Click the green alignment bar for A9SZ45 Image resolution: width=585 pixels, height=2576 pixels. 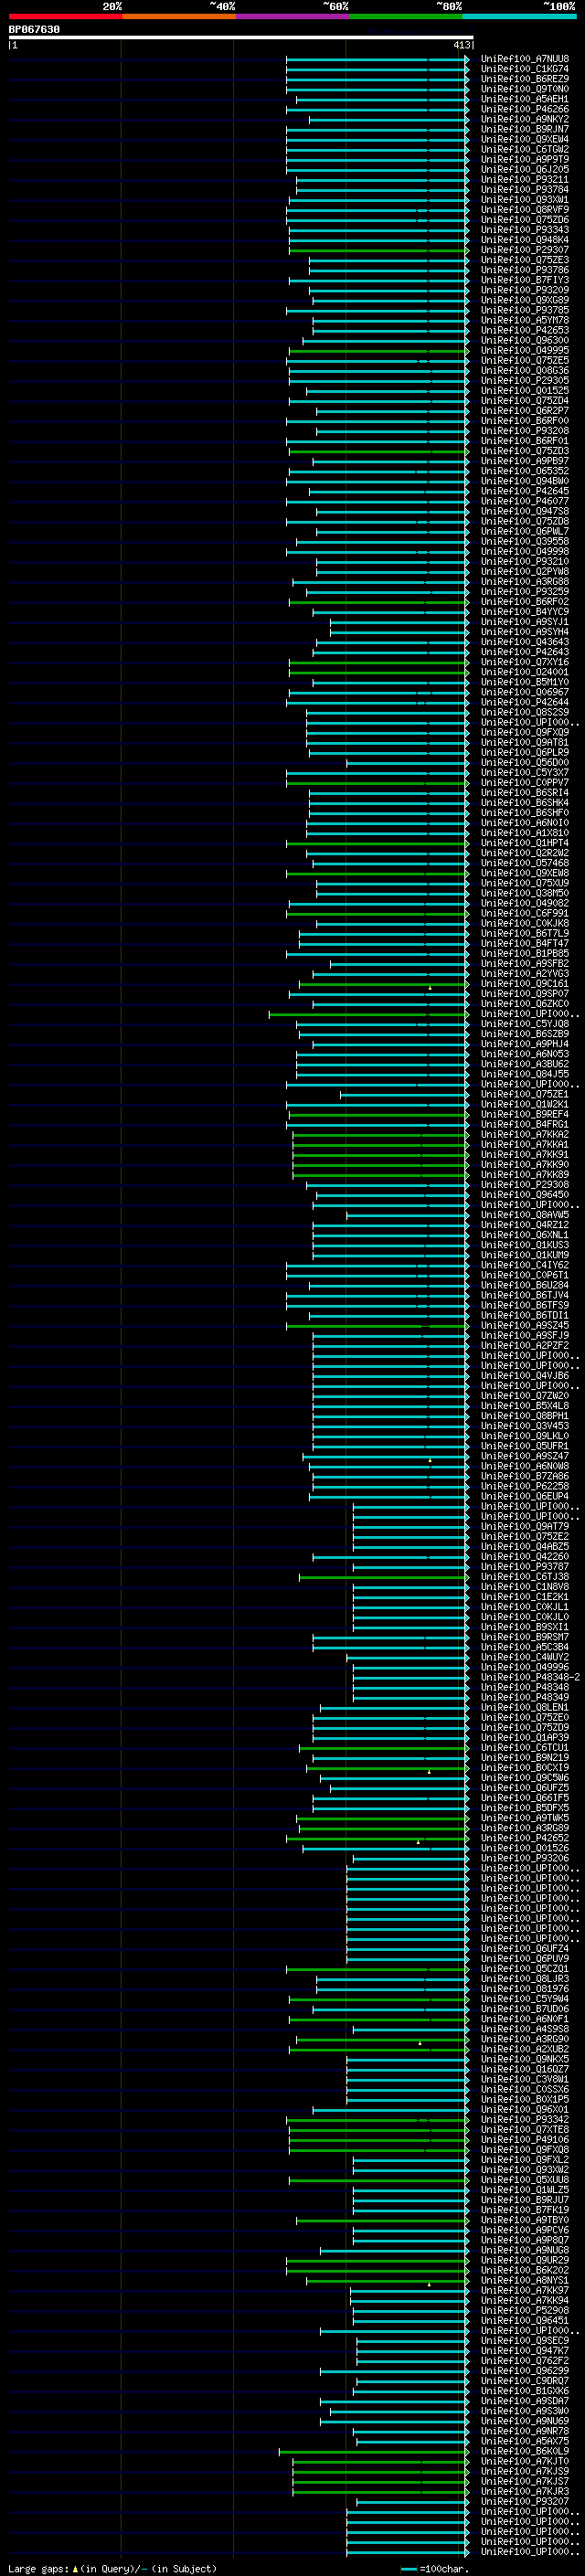click(377, 1326)
